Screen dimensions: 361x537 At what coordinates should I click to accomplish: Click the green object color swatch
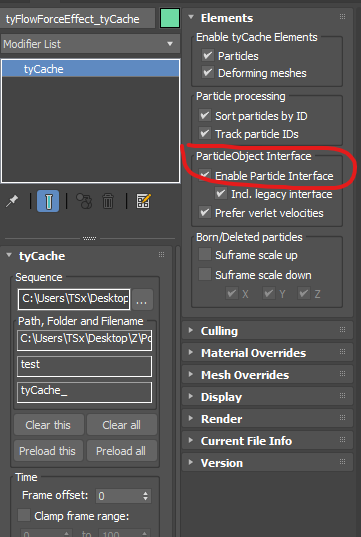point(170,18)
